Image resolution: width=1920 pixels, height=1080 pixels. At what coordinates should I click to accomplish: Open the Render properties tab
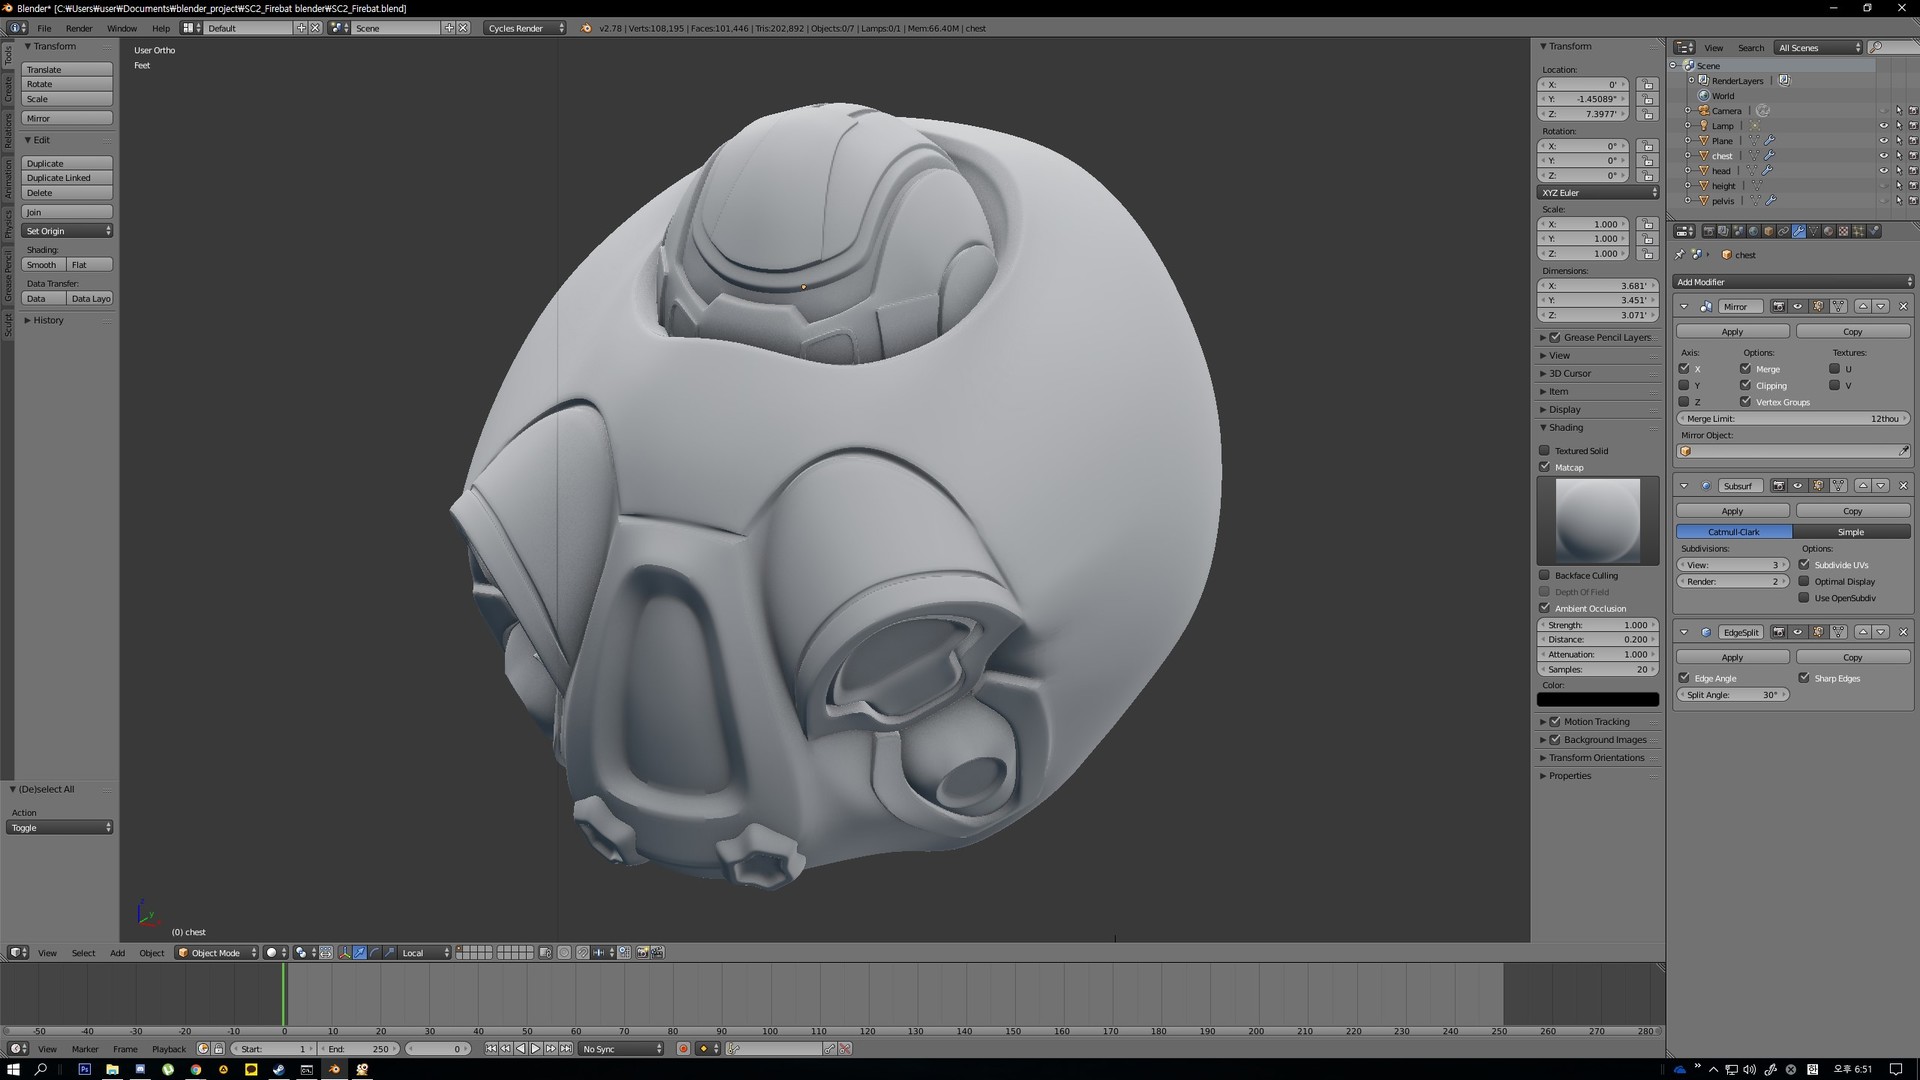(1709, 230)
